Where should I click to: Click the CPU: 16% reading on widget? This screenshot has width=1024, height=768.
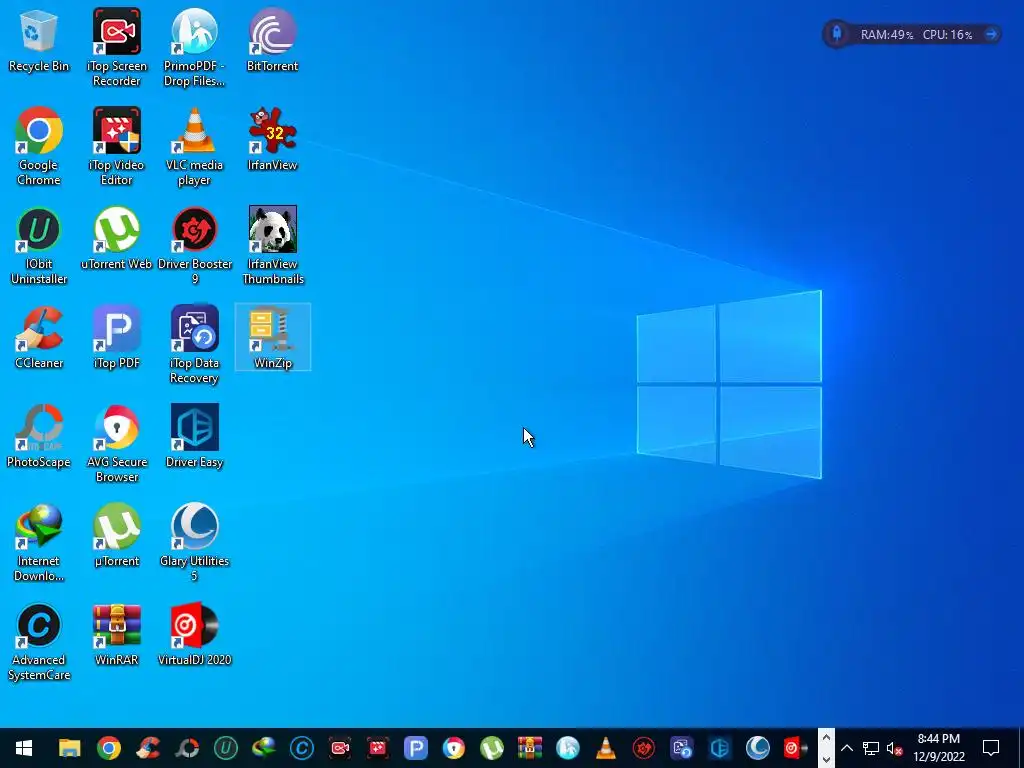(x=948, y=35)
